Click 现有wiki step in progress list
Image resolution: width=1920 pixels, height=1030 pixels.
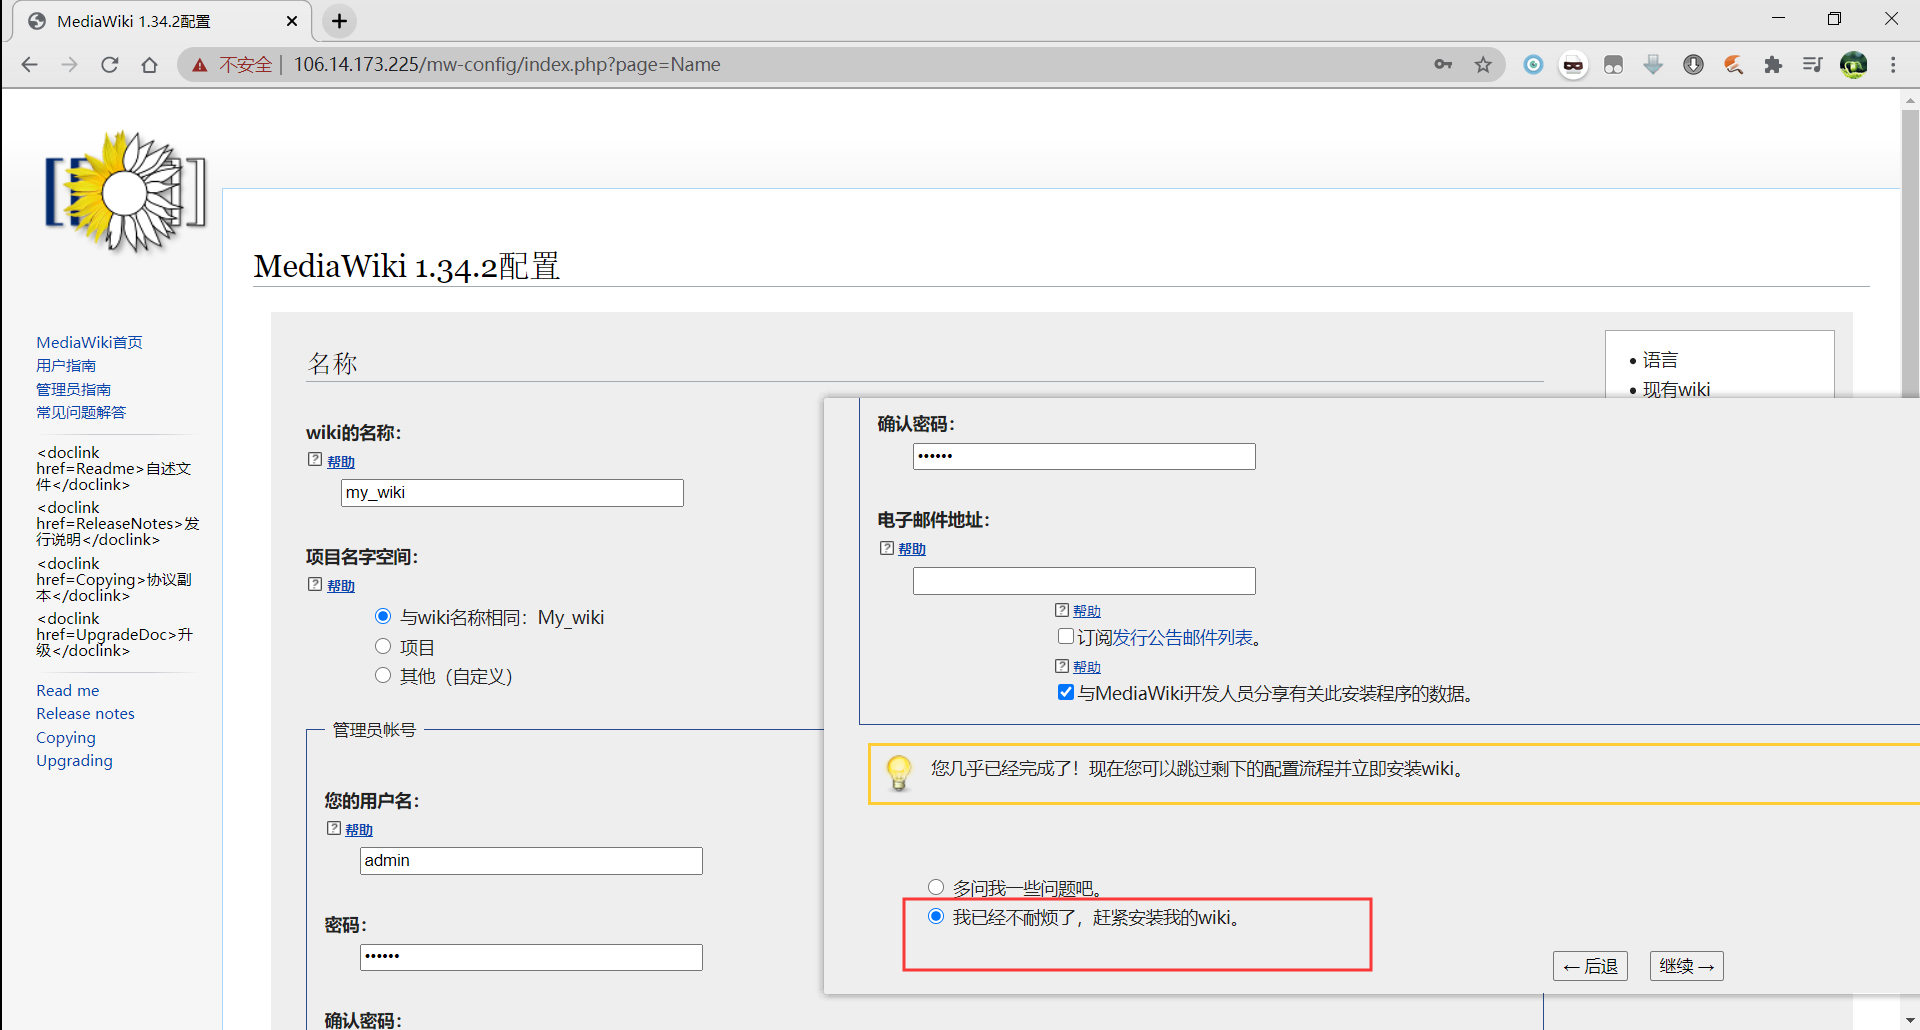[x=1676, y=389]
